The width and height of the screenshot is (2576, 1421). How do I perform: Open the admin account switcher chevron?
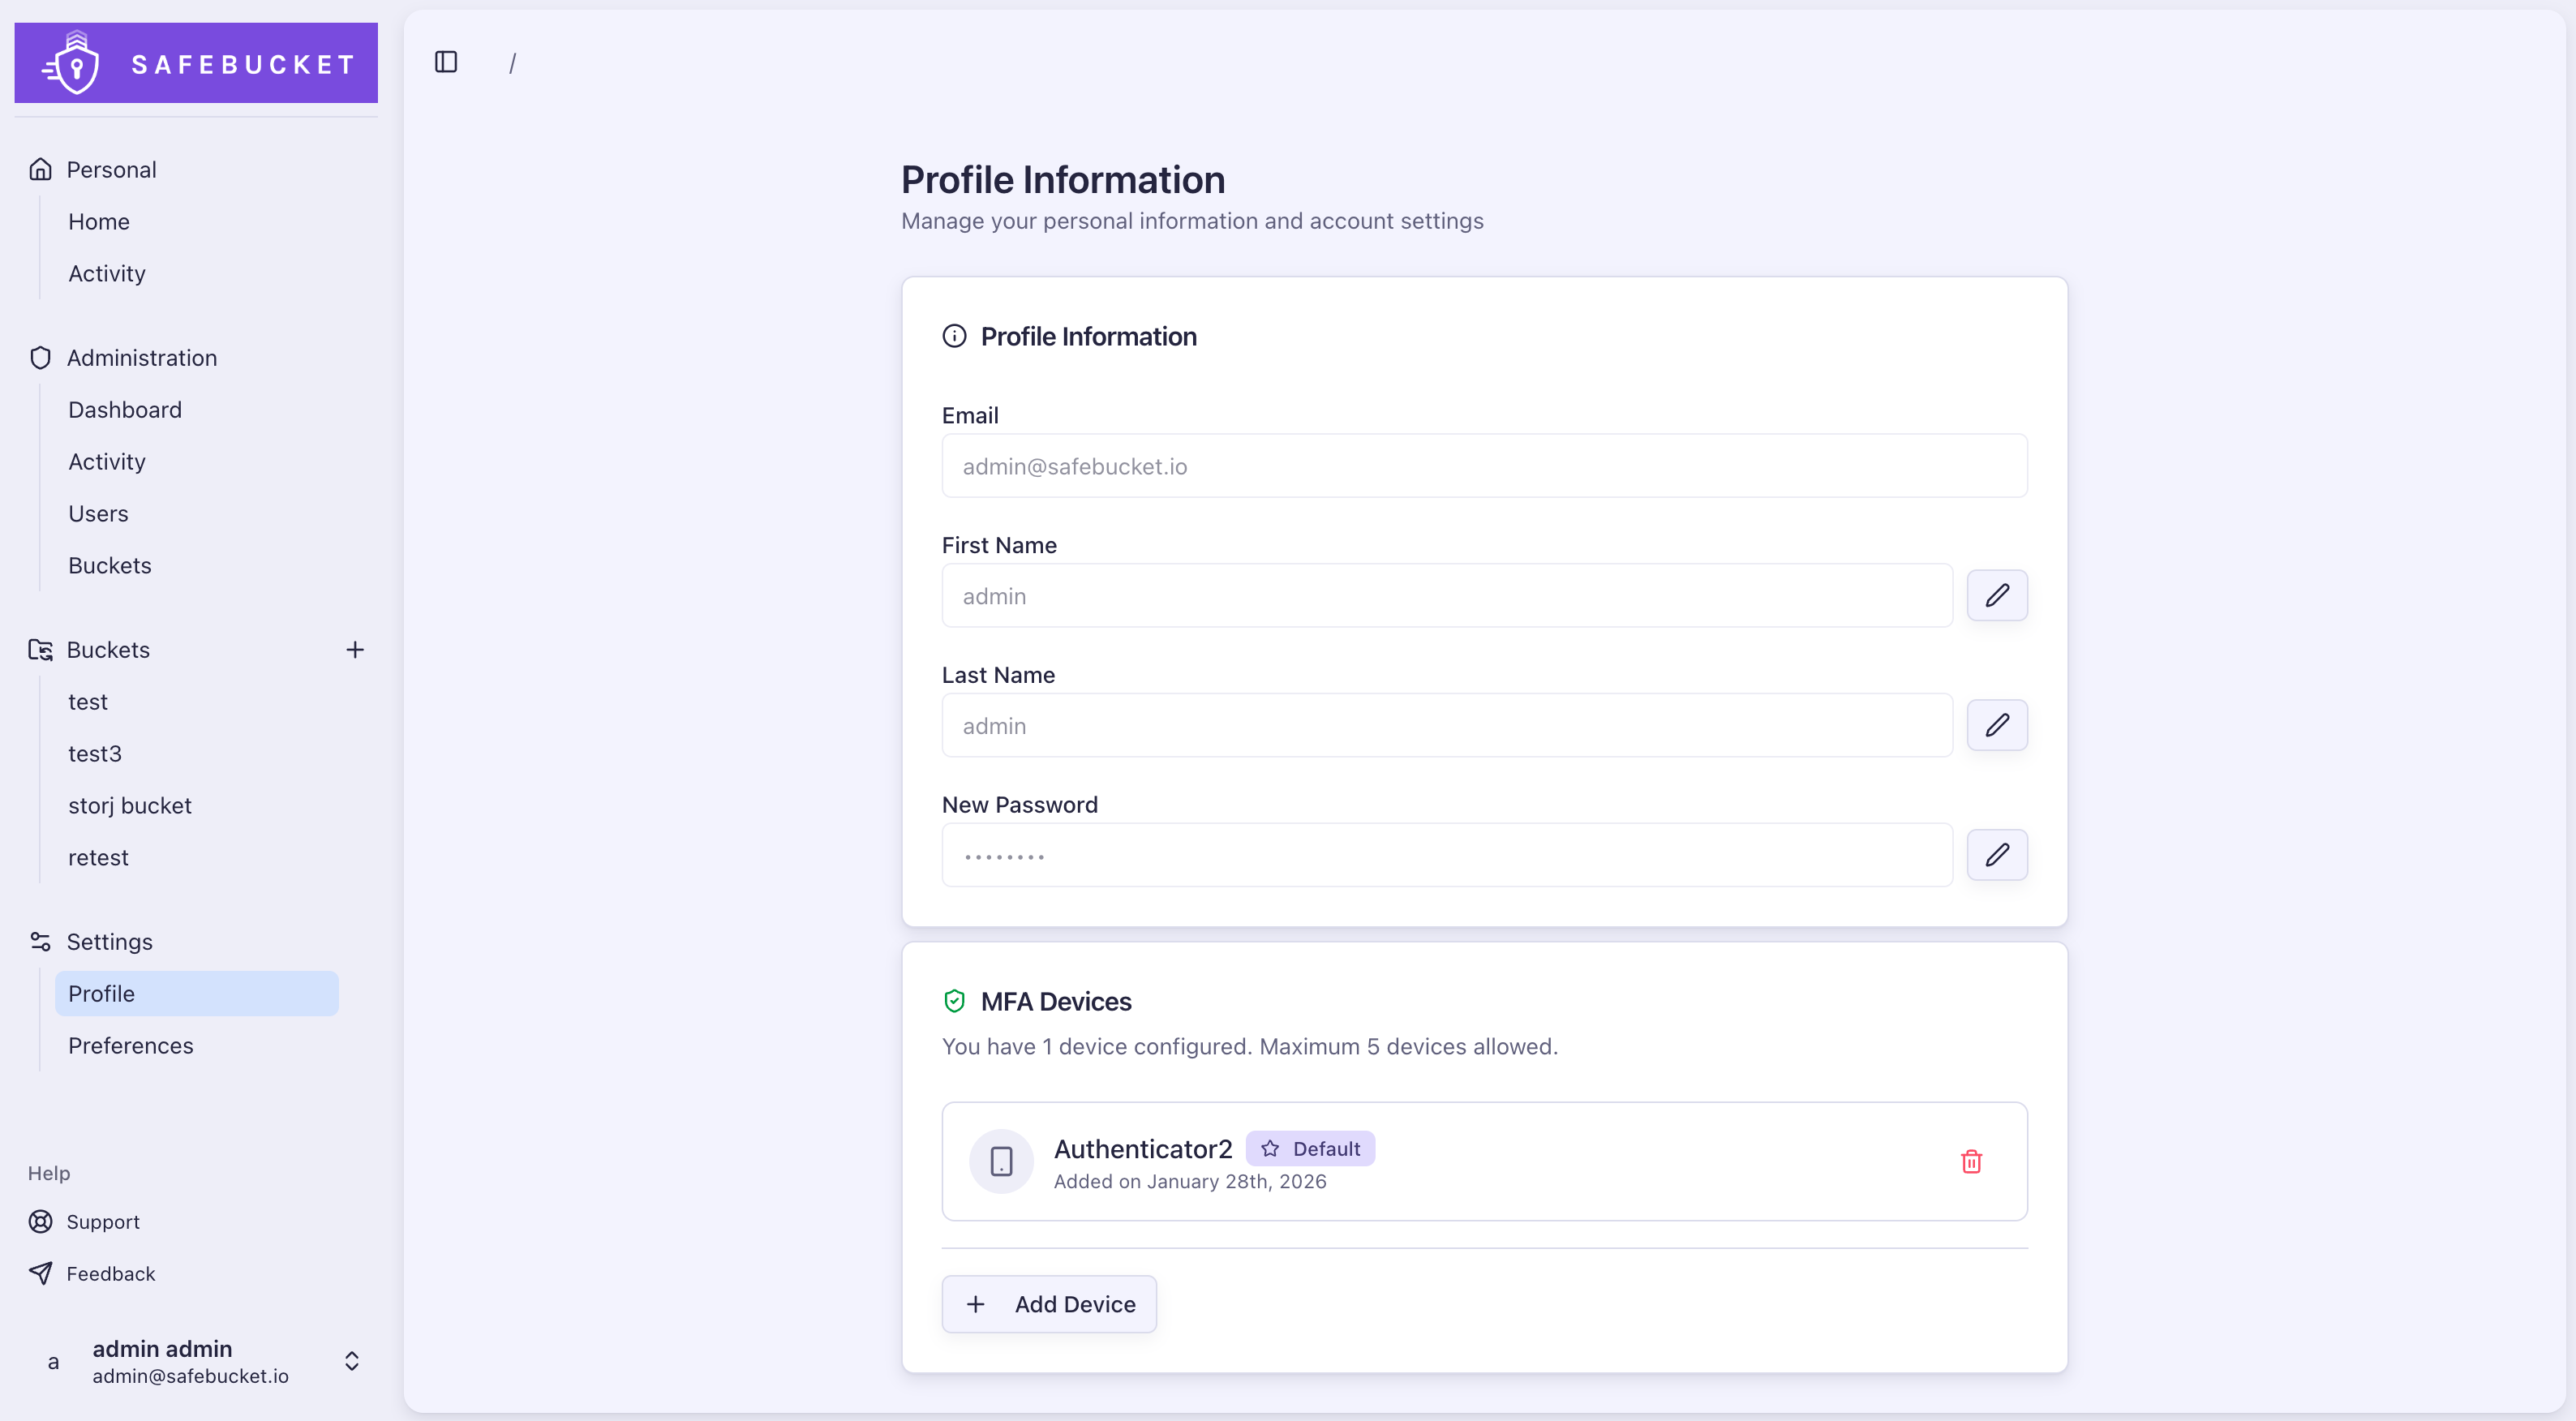351,1360
